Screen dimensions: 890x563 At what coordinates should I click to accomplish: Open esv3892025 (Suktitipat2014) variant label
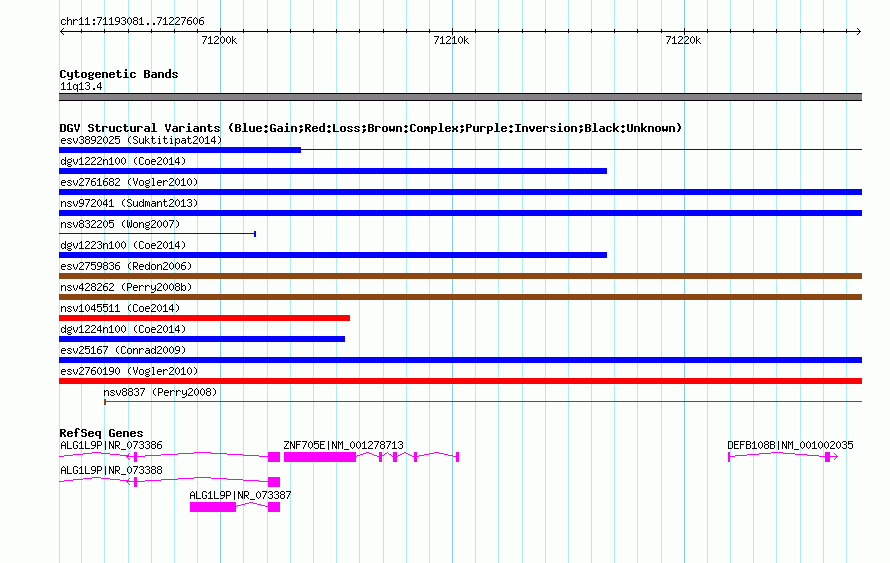coord(141,140)
